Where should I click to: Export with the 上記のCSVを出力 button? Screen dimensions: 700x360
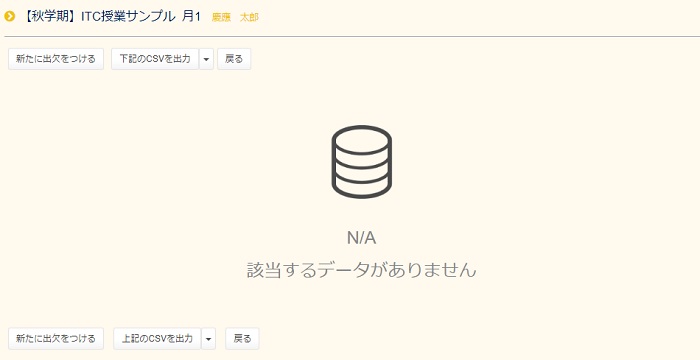tap(157, 339)
